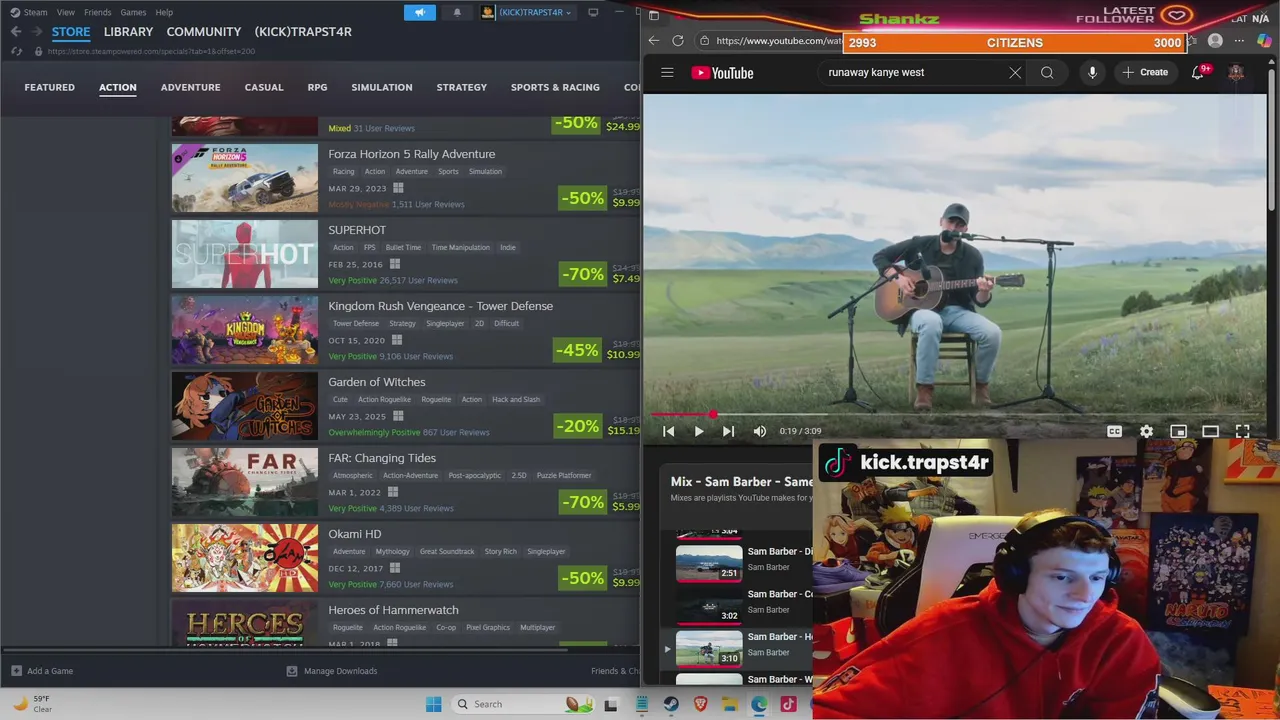Go forward in Steam navigation

[36, 32]
